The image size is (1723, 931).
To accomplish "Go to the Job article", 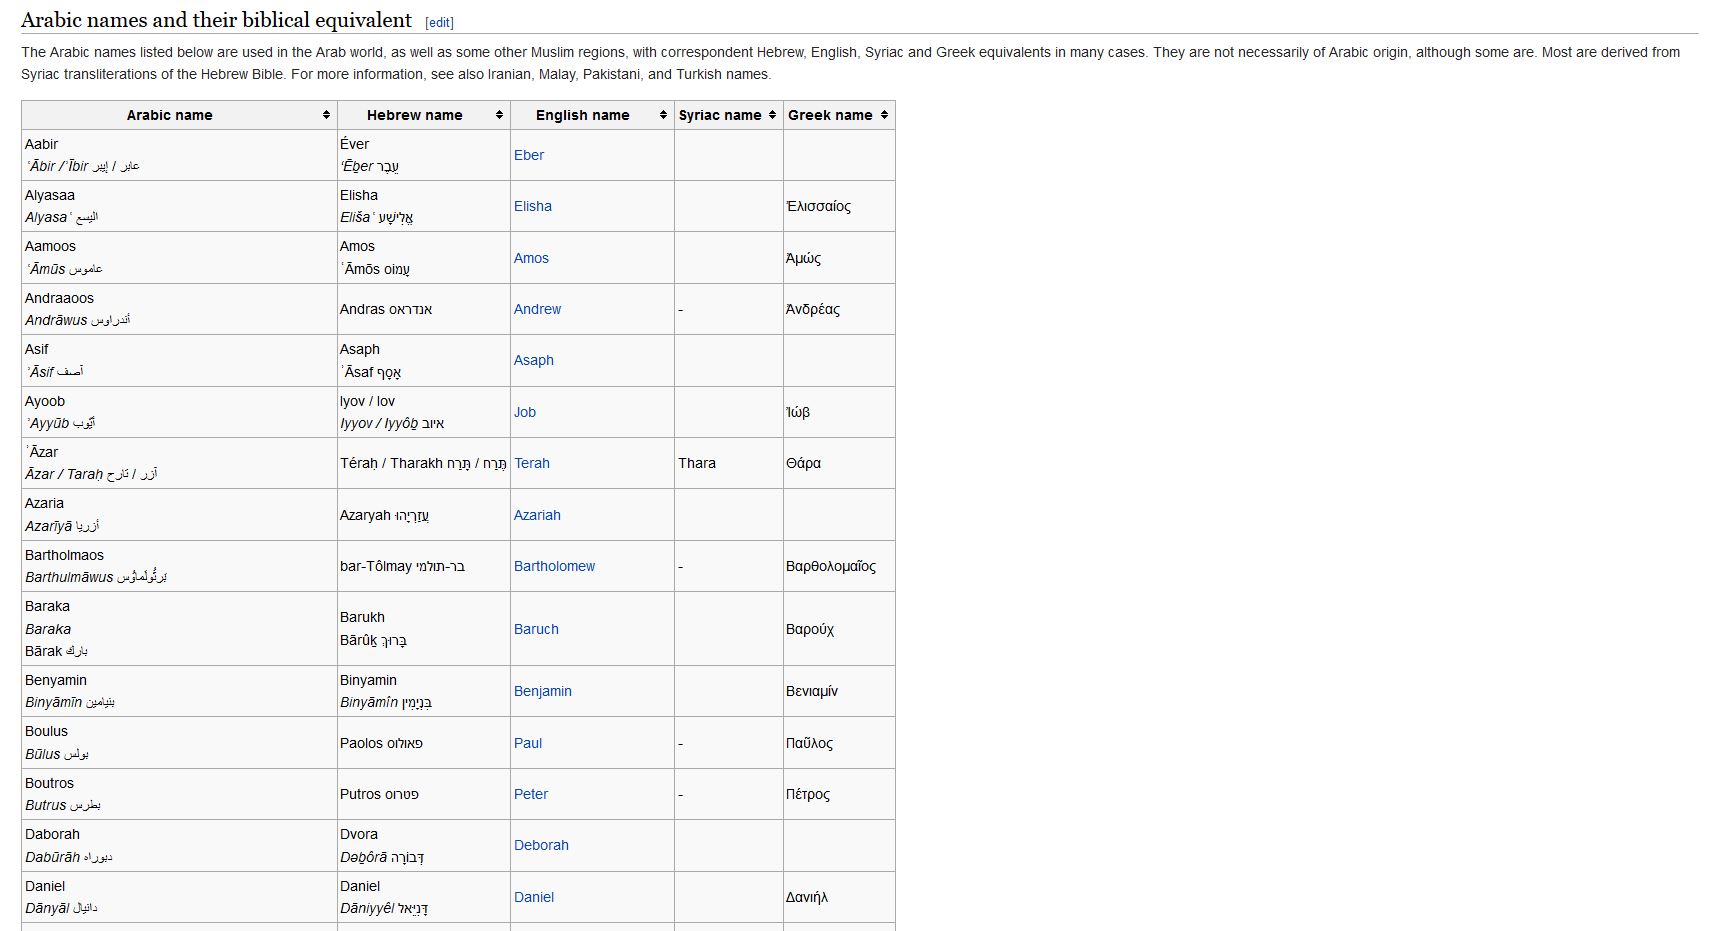I will coord(525,412).
